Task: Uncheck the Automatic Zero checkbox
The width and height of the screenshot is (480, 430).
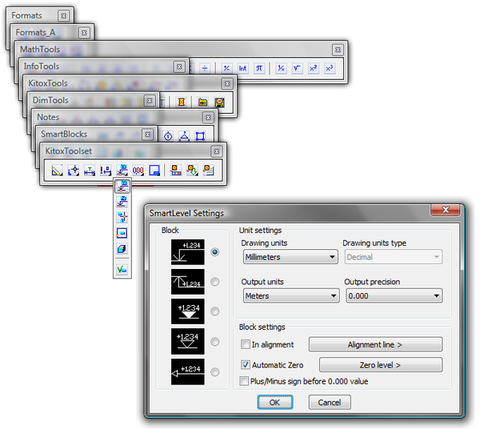Action: pos(245,365)
